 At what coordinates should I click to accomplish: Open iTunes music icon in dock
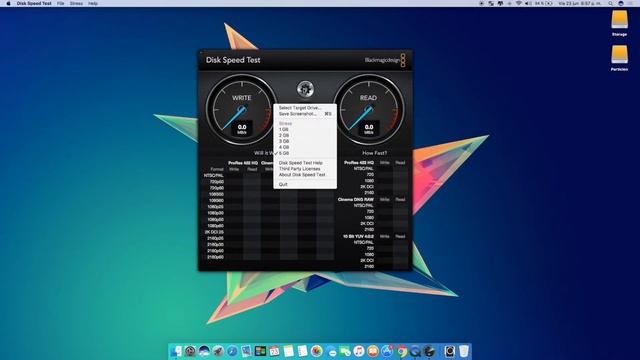pyautogui.click(x=359, y=351)
